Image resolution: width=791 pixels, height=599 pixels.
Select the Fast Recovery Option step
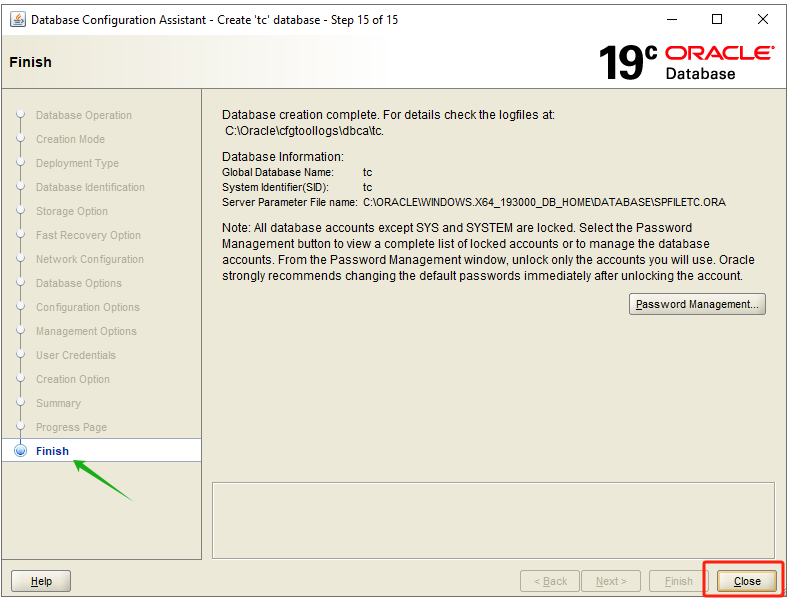pos(88,235)
